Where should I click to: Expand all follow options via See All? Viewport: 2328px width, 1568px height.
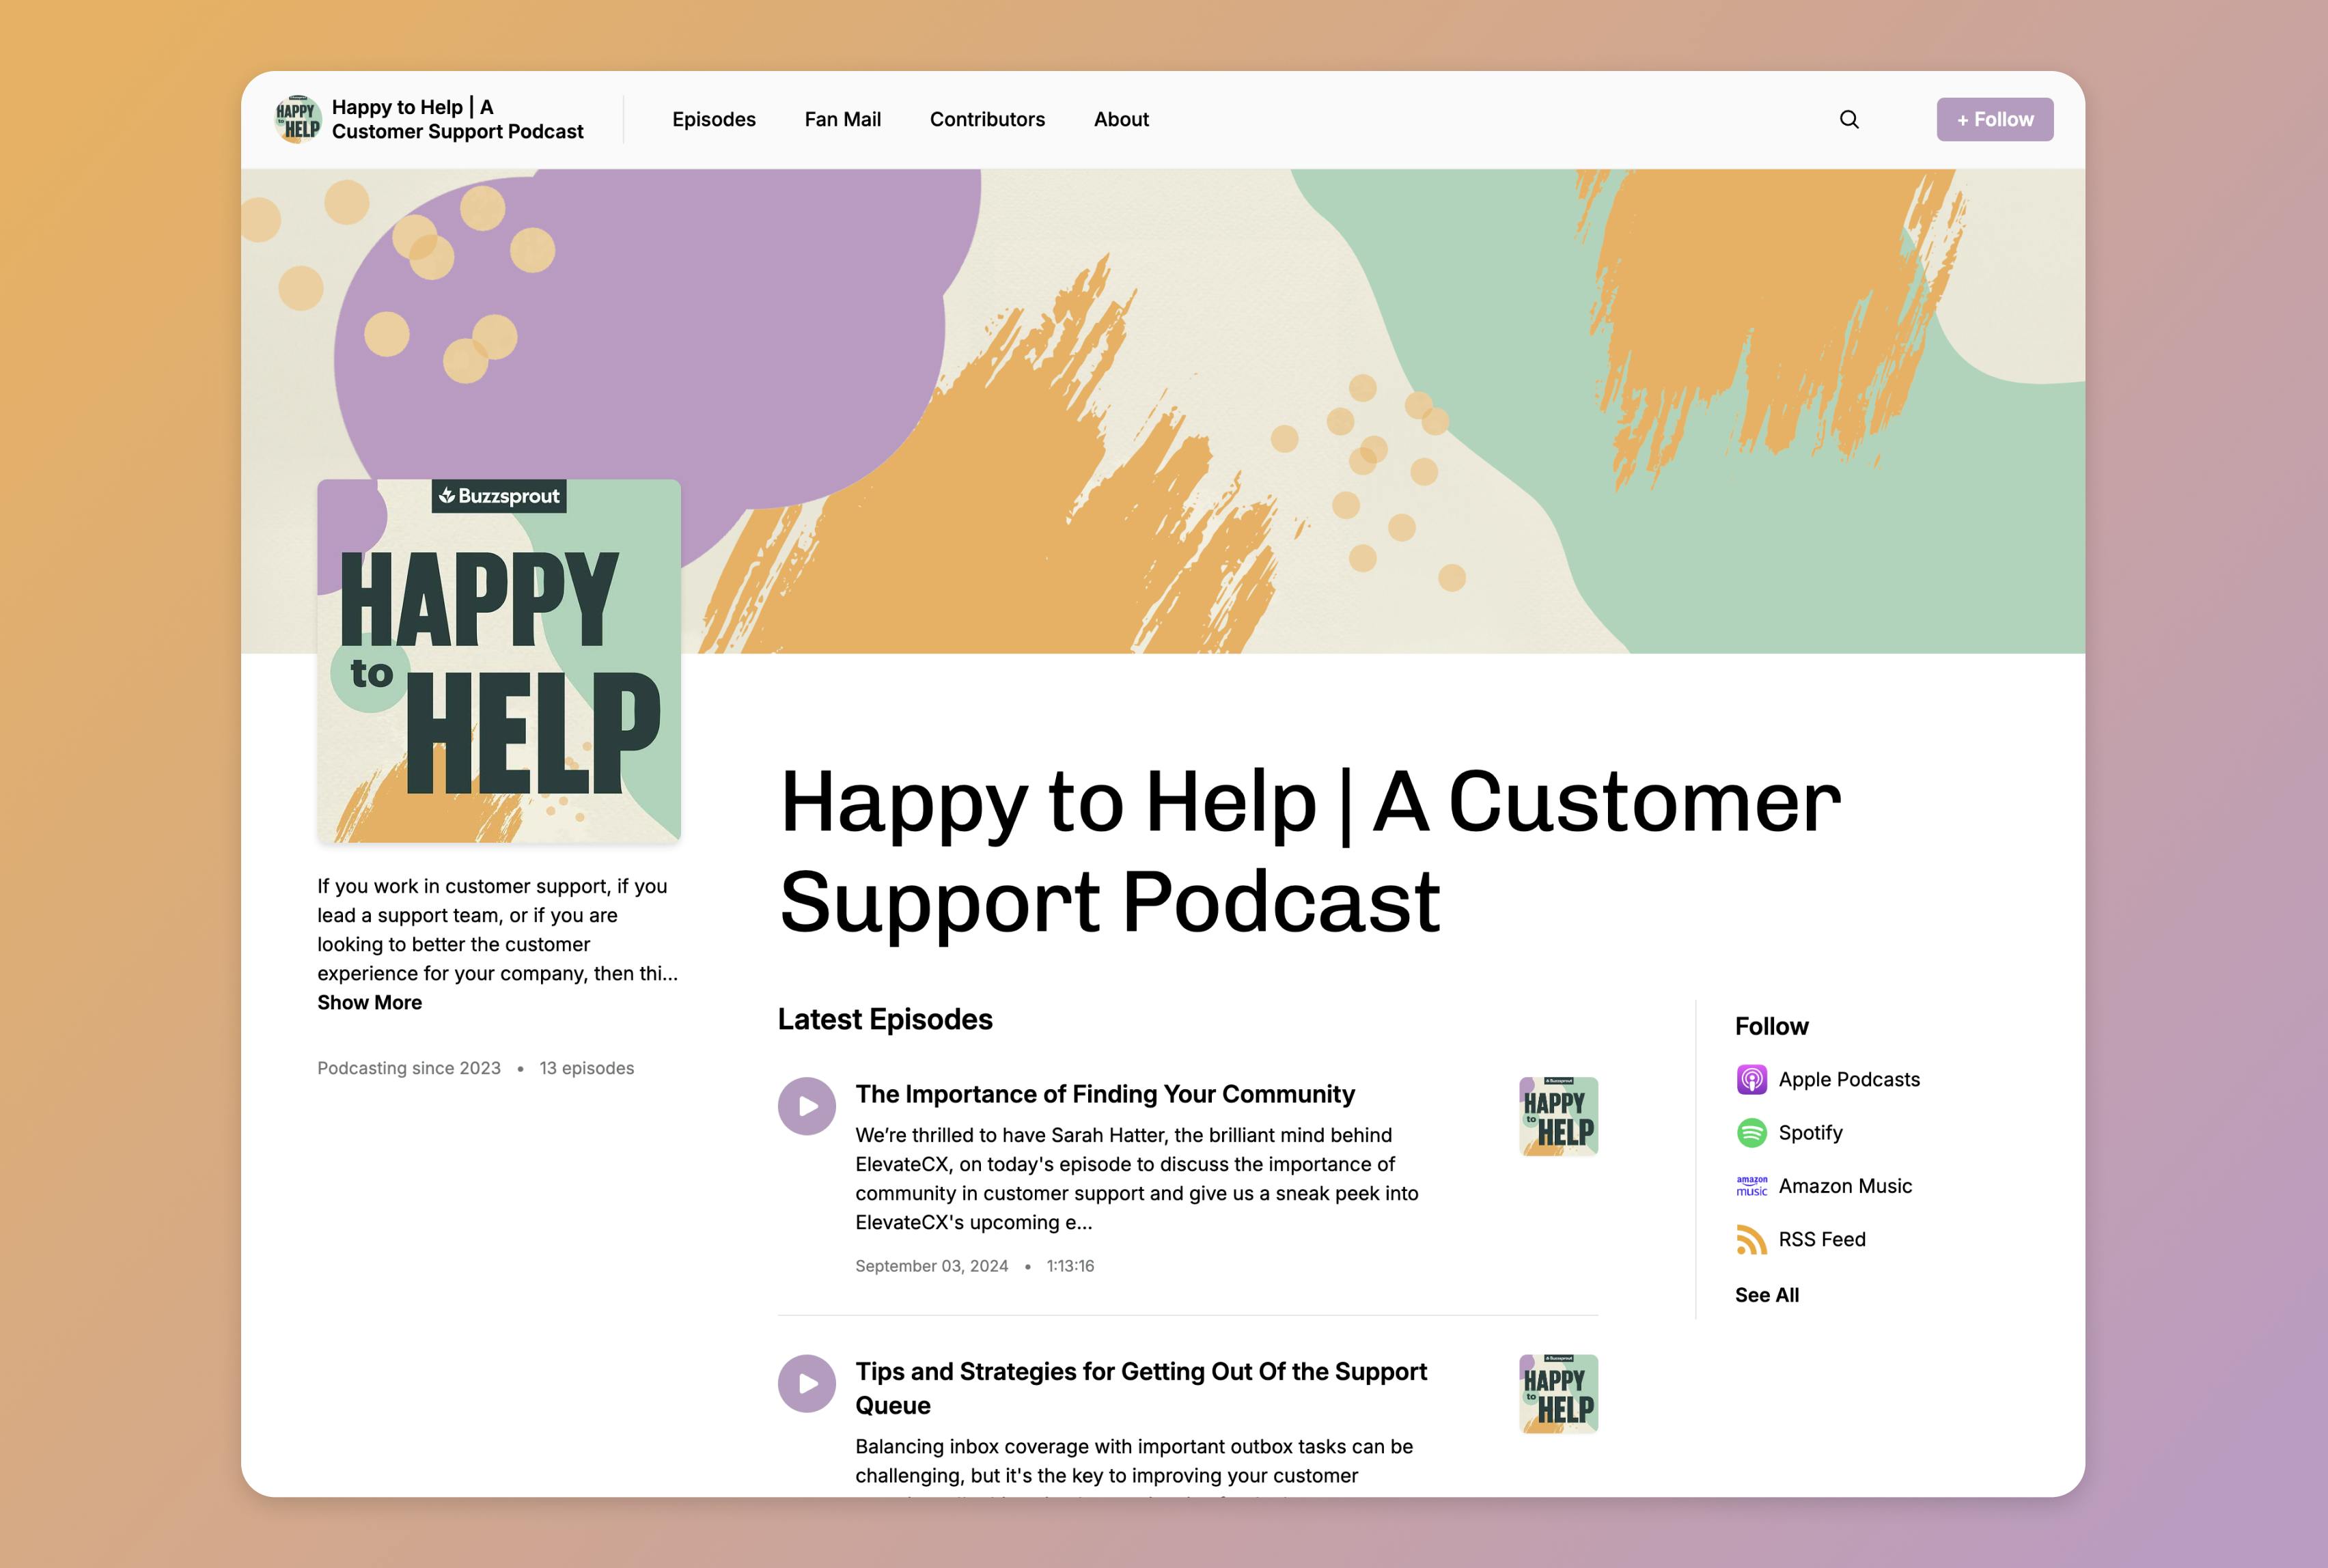1766,1294
